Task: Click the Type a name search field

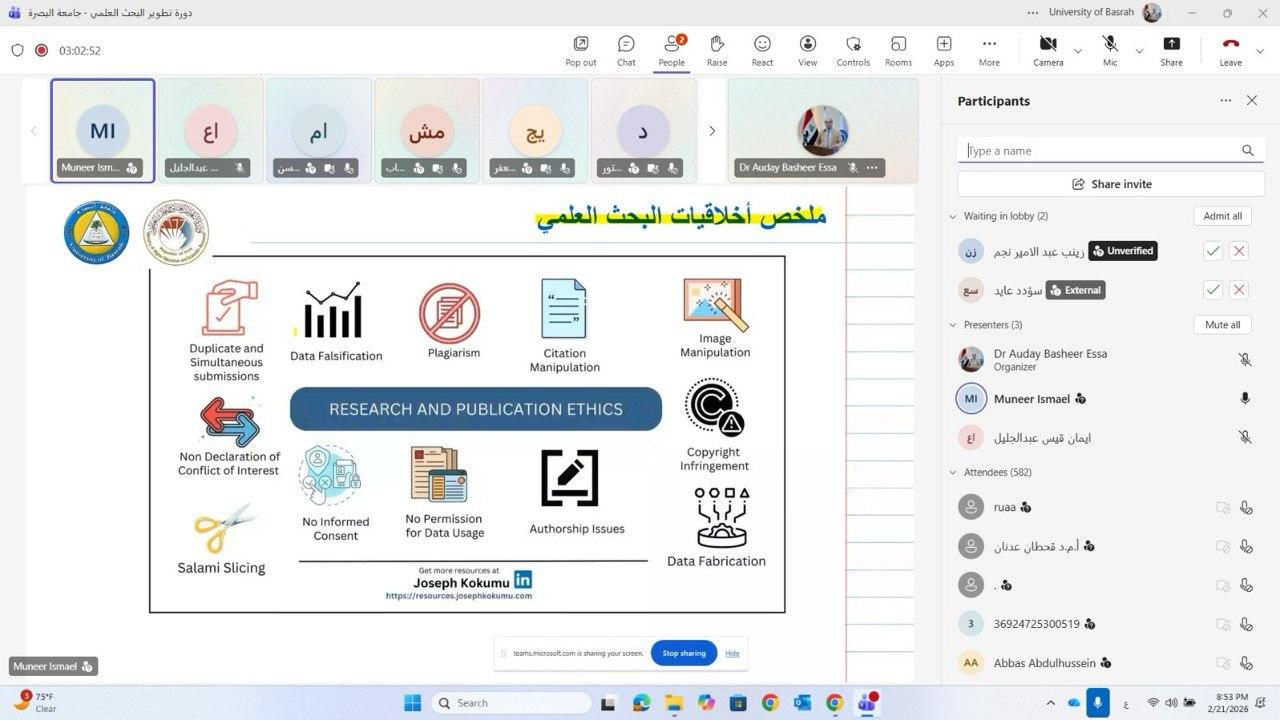Action: (1100, 151)
